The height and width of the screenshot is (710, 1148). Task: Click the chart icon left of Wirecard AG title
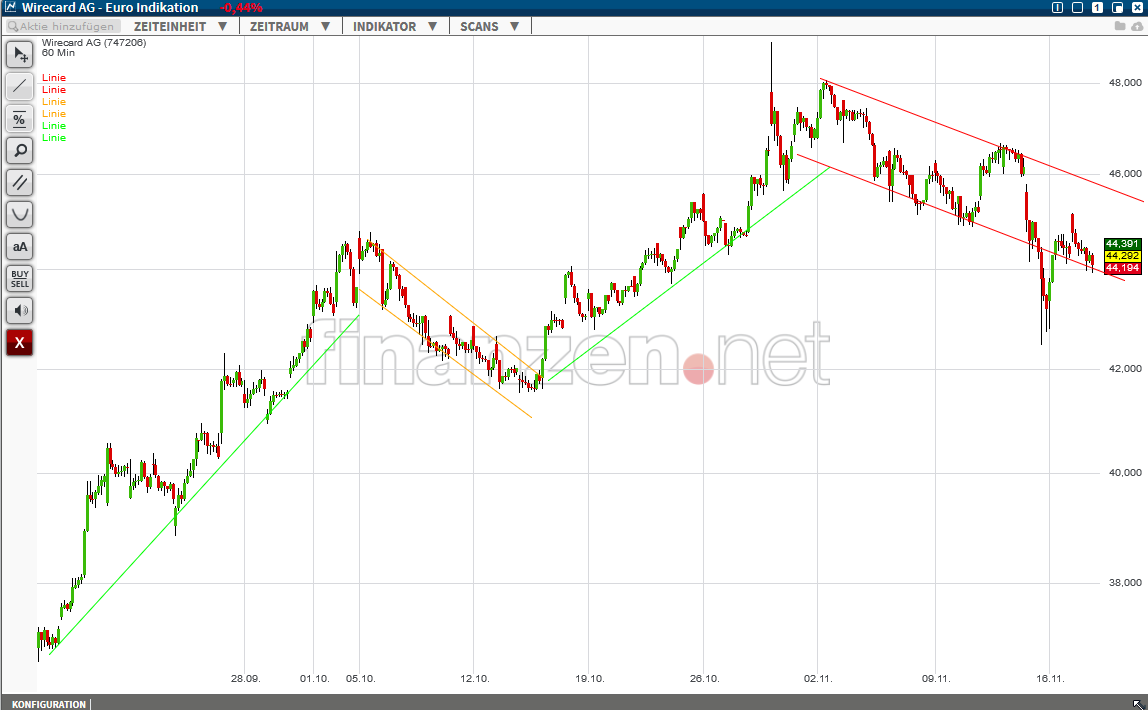point(10,7)
